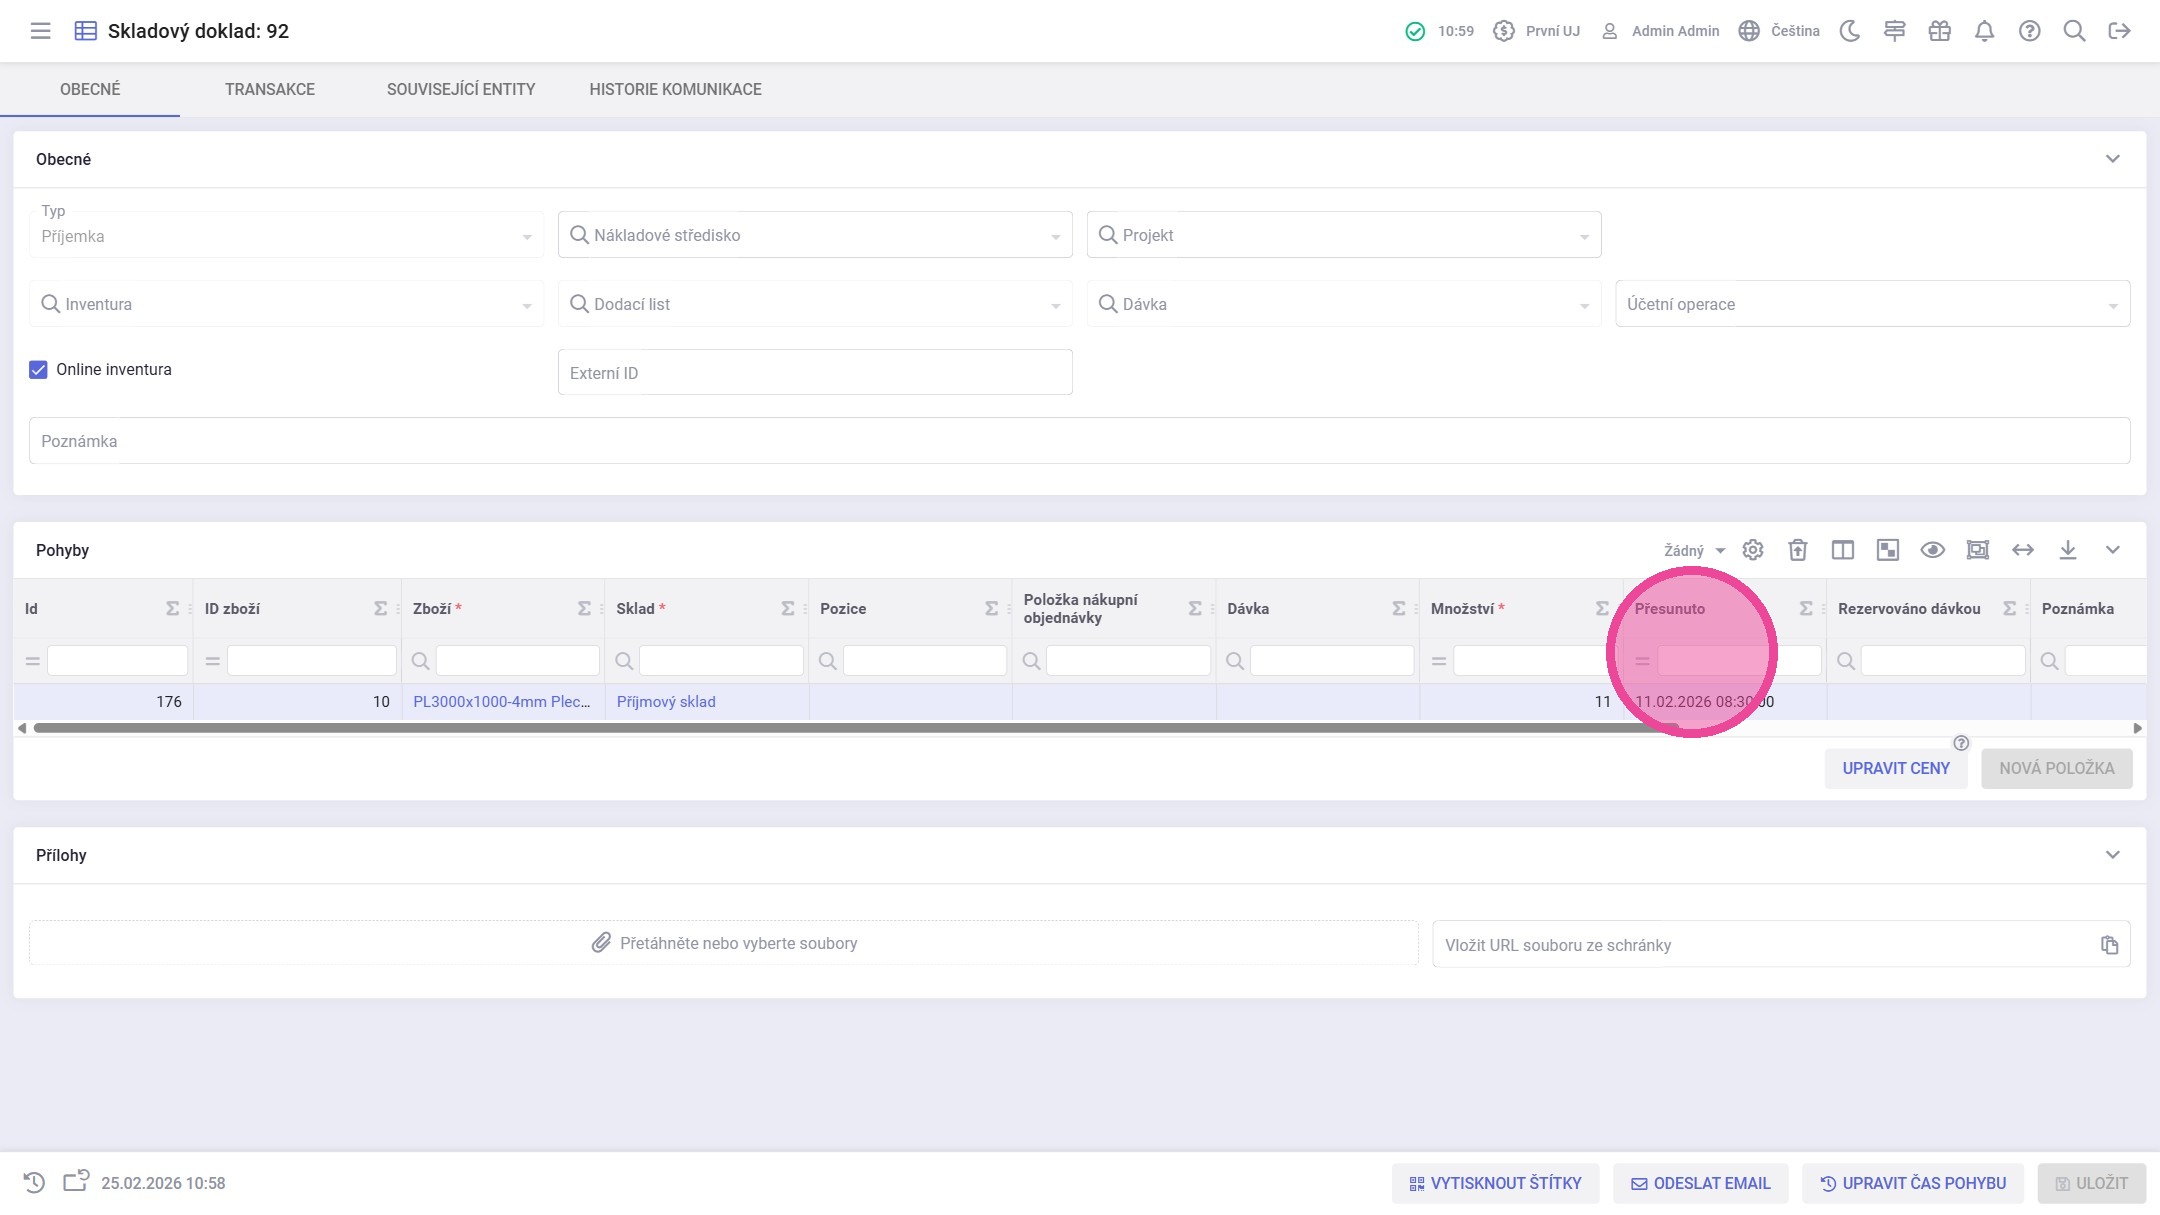
Task: Collapse the Obecné section chevron
Action: pos(2112,159)
